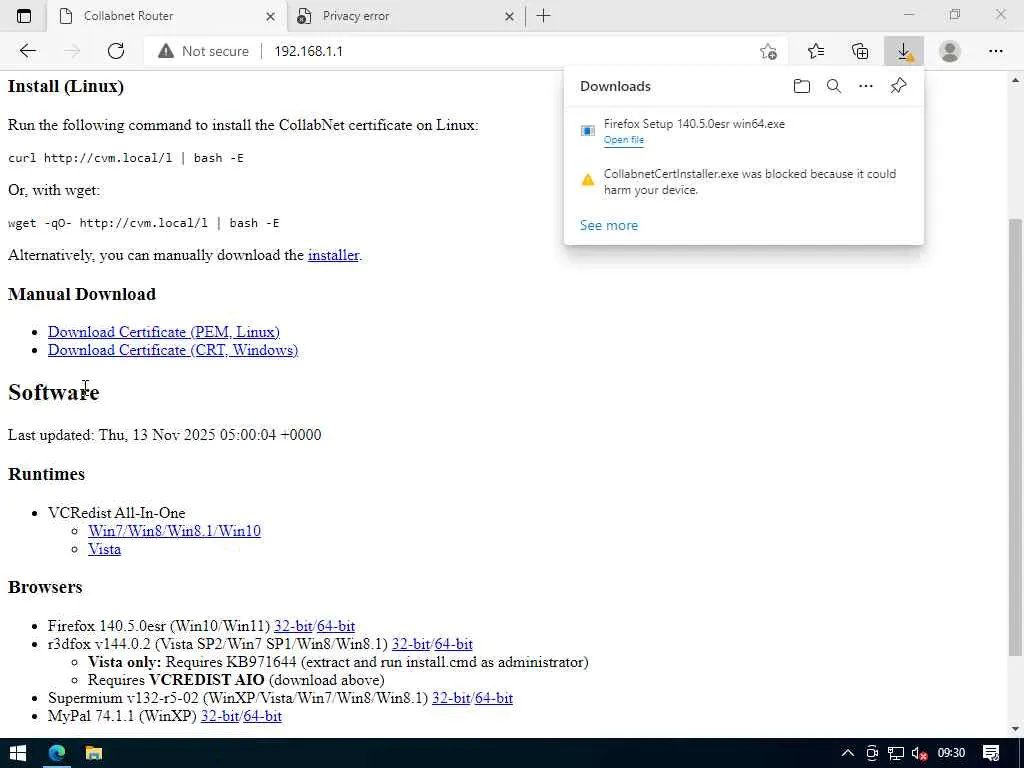Download Certificate (PEM, Linux)
The image size is (1024, 768).
[163, 332]
